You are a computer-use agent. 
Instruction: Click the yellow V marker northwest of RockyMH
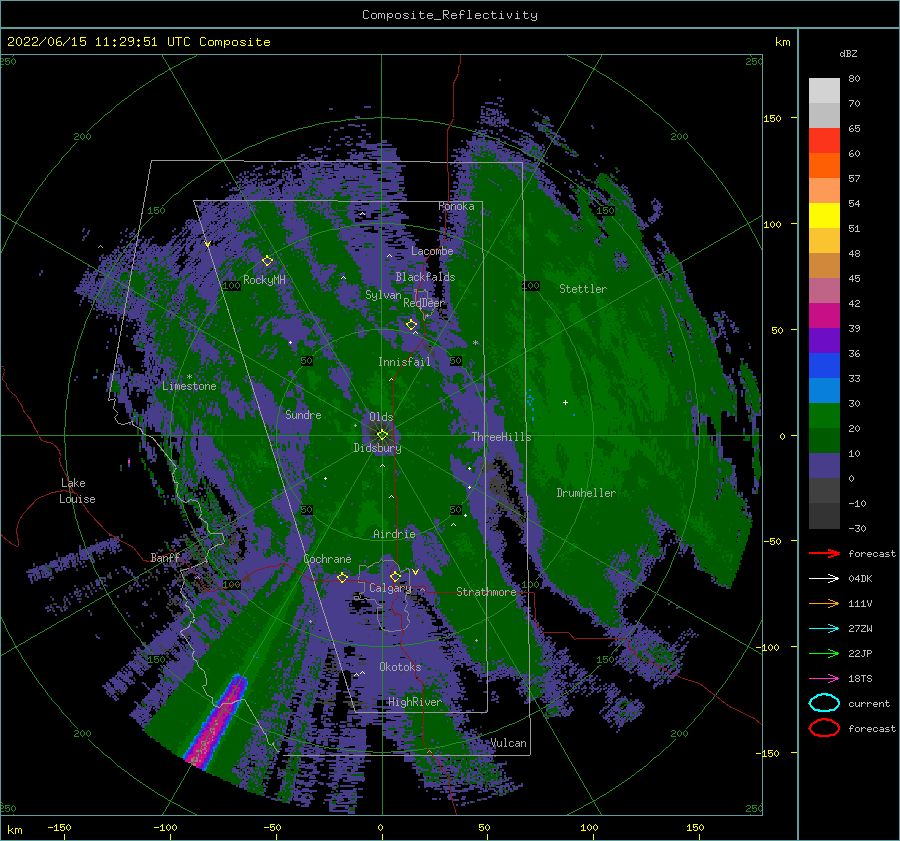207,245
